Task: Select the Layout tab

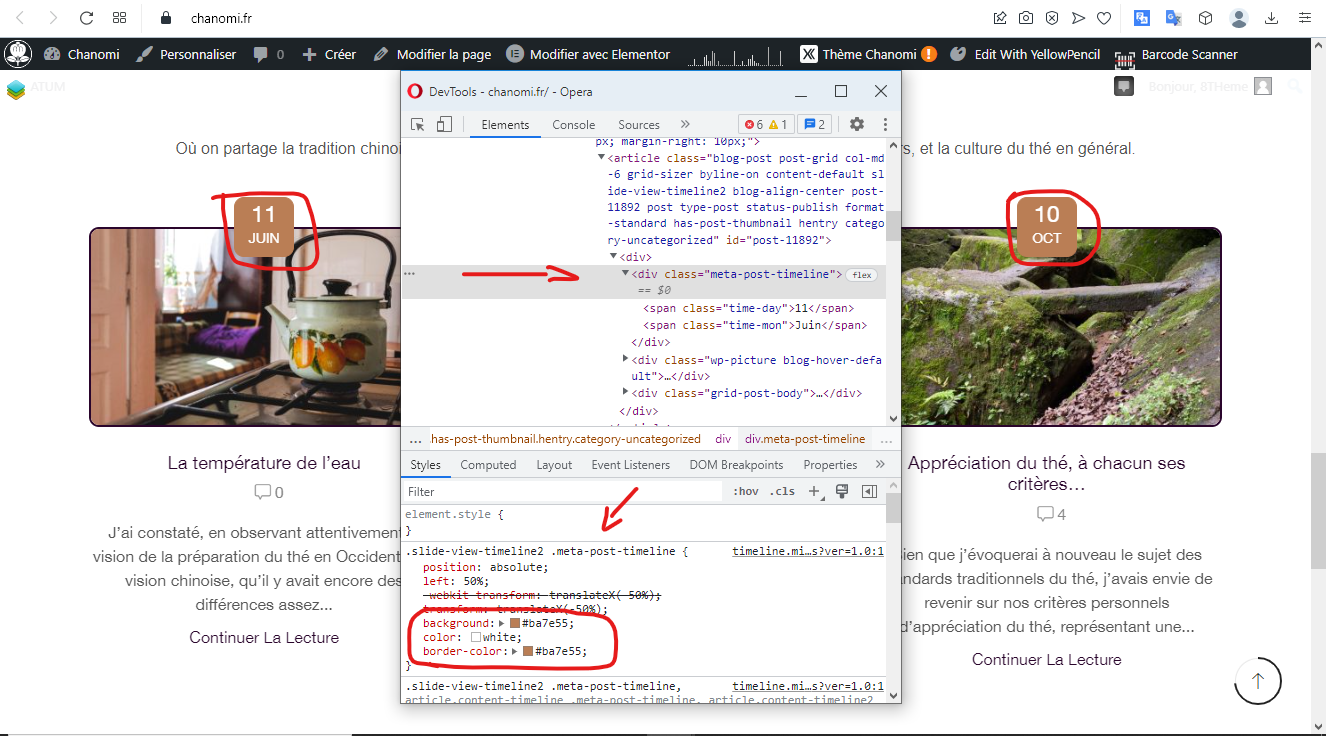Action: point(554,465)
